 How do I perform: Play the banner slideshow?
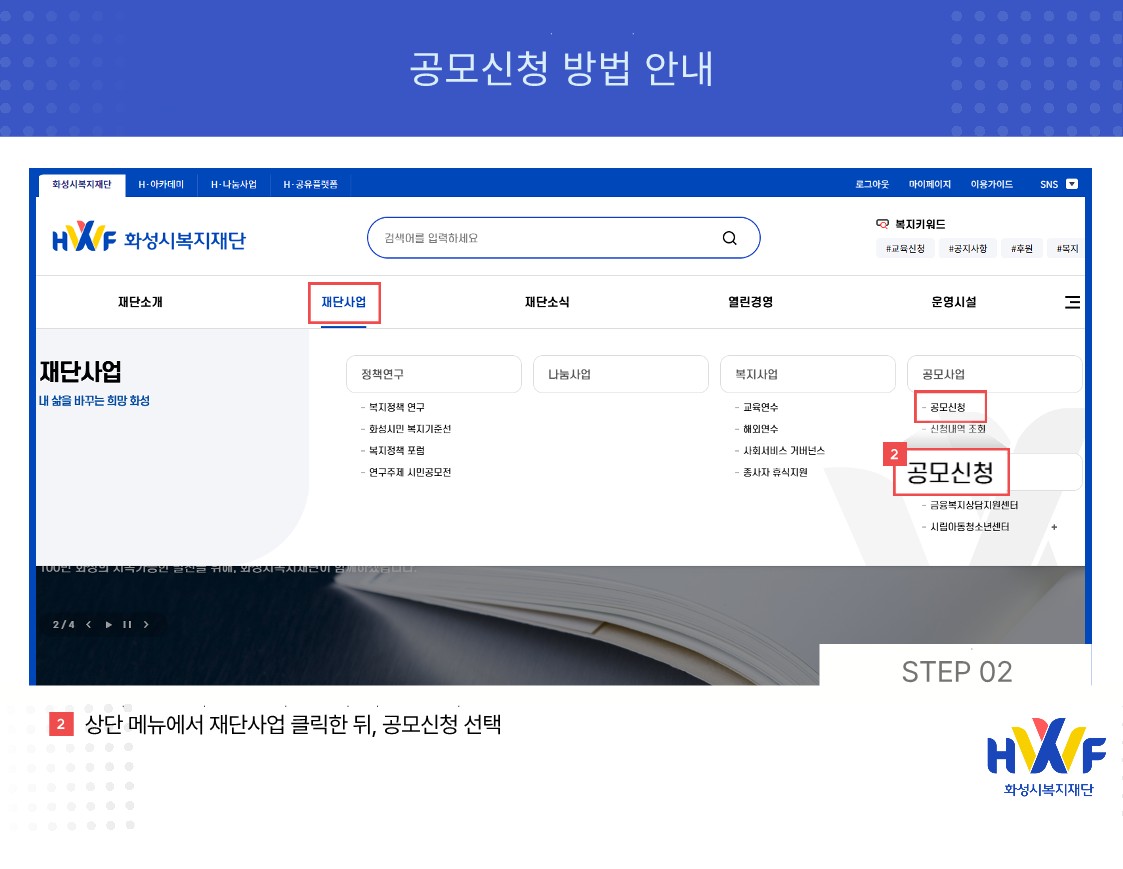(x=108, y=624)
